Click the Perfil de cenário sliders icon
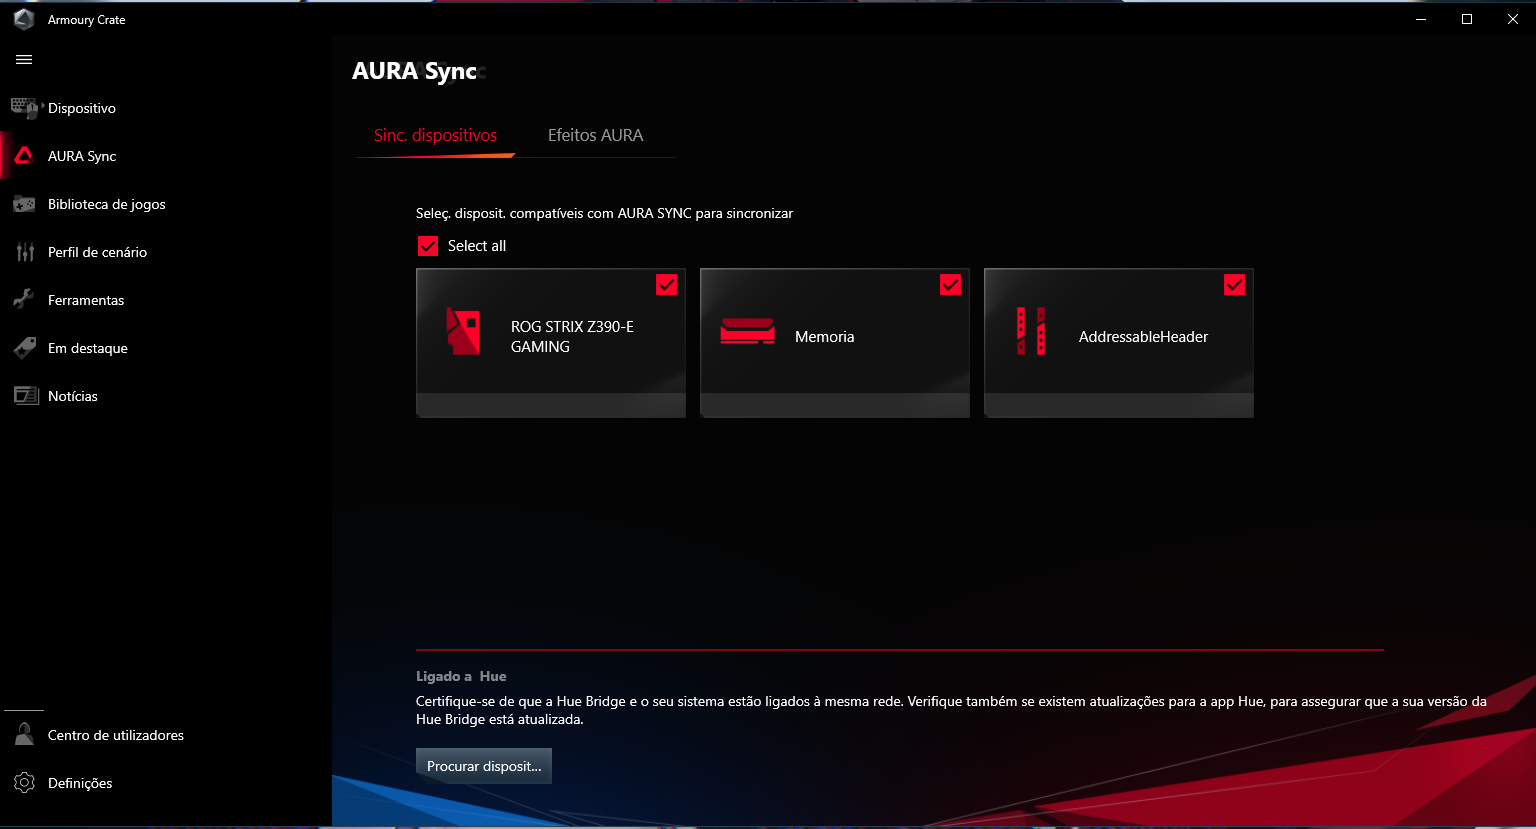The image size is (1536, 829). [24, 252]
